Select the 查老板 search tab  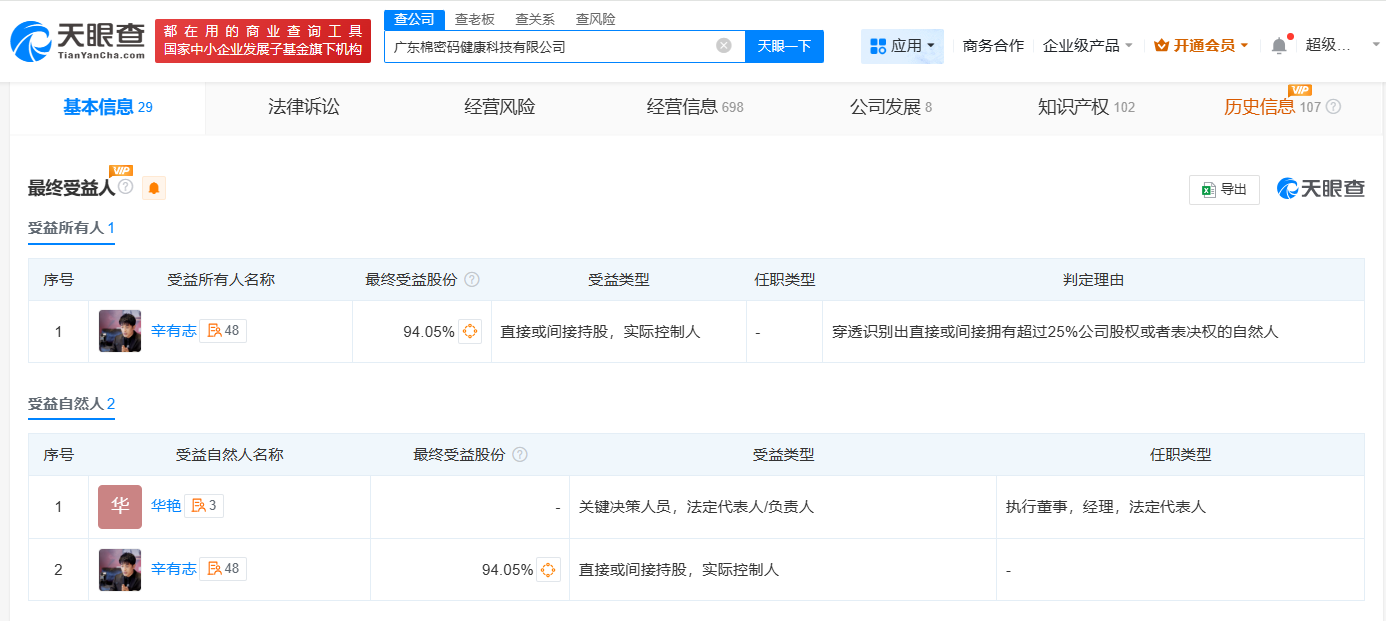pyautogui.click(x=472, y=18)
